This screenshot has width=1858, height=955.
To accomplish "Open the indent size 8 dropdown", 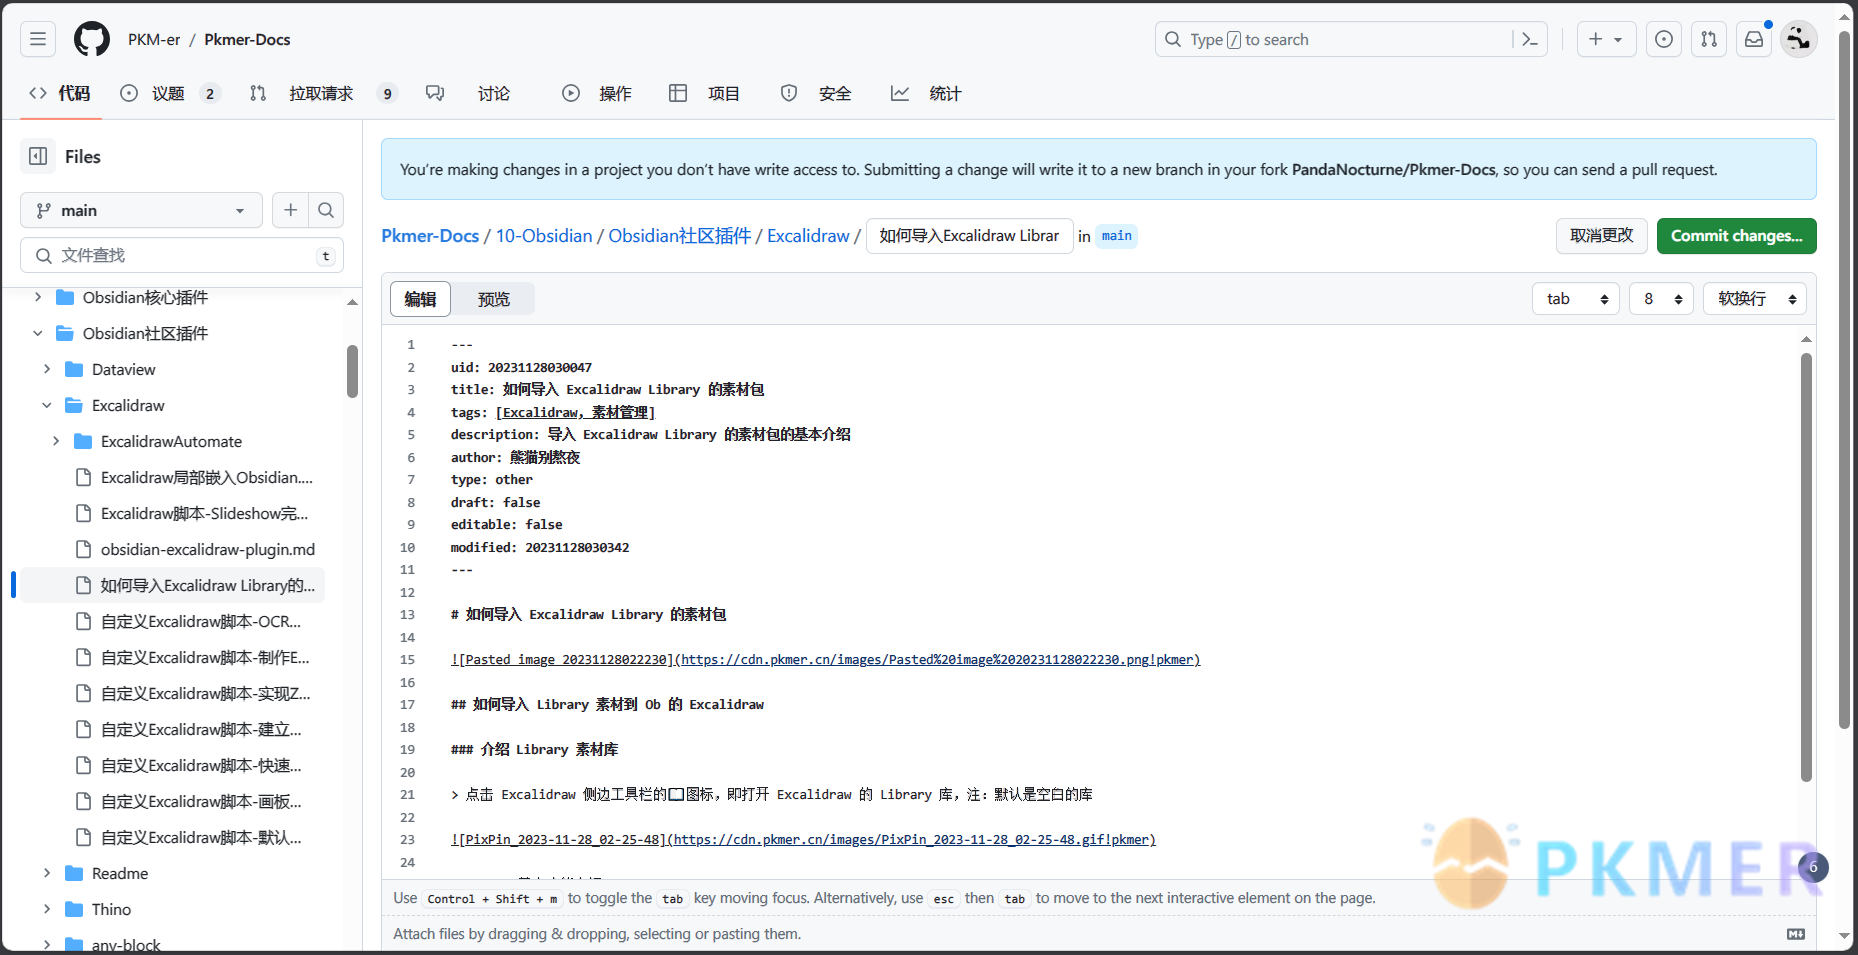I will pos(1662,299).
